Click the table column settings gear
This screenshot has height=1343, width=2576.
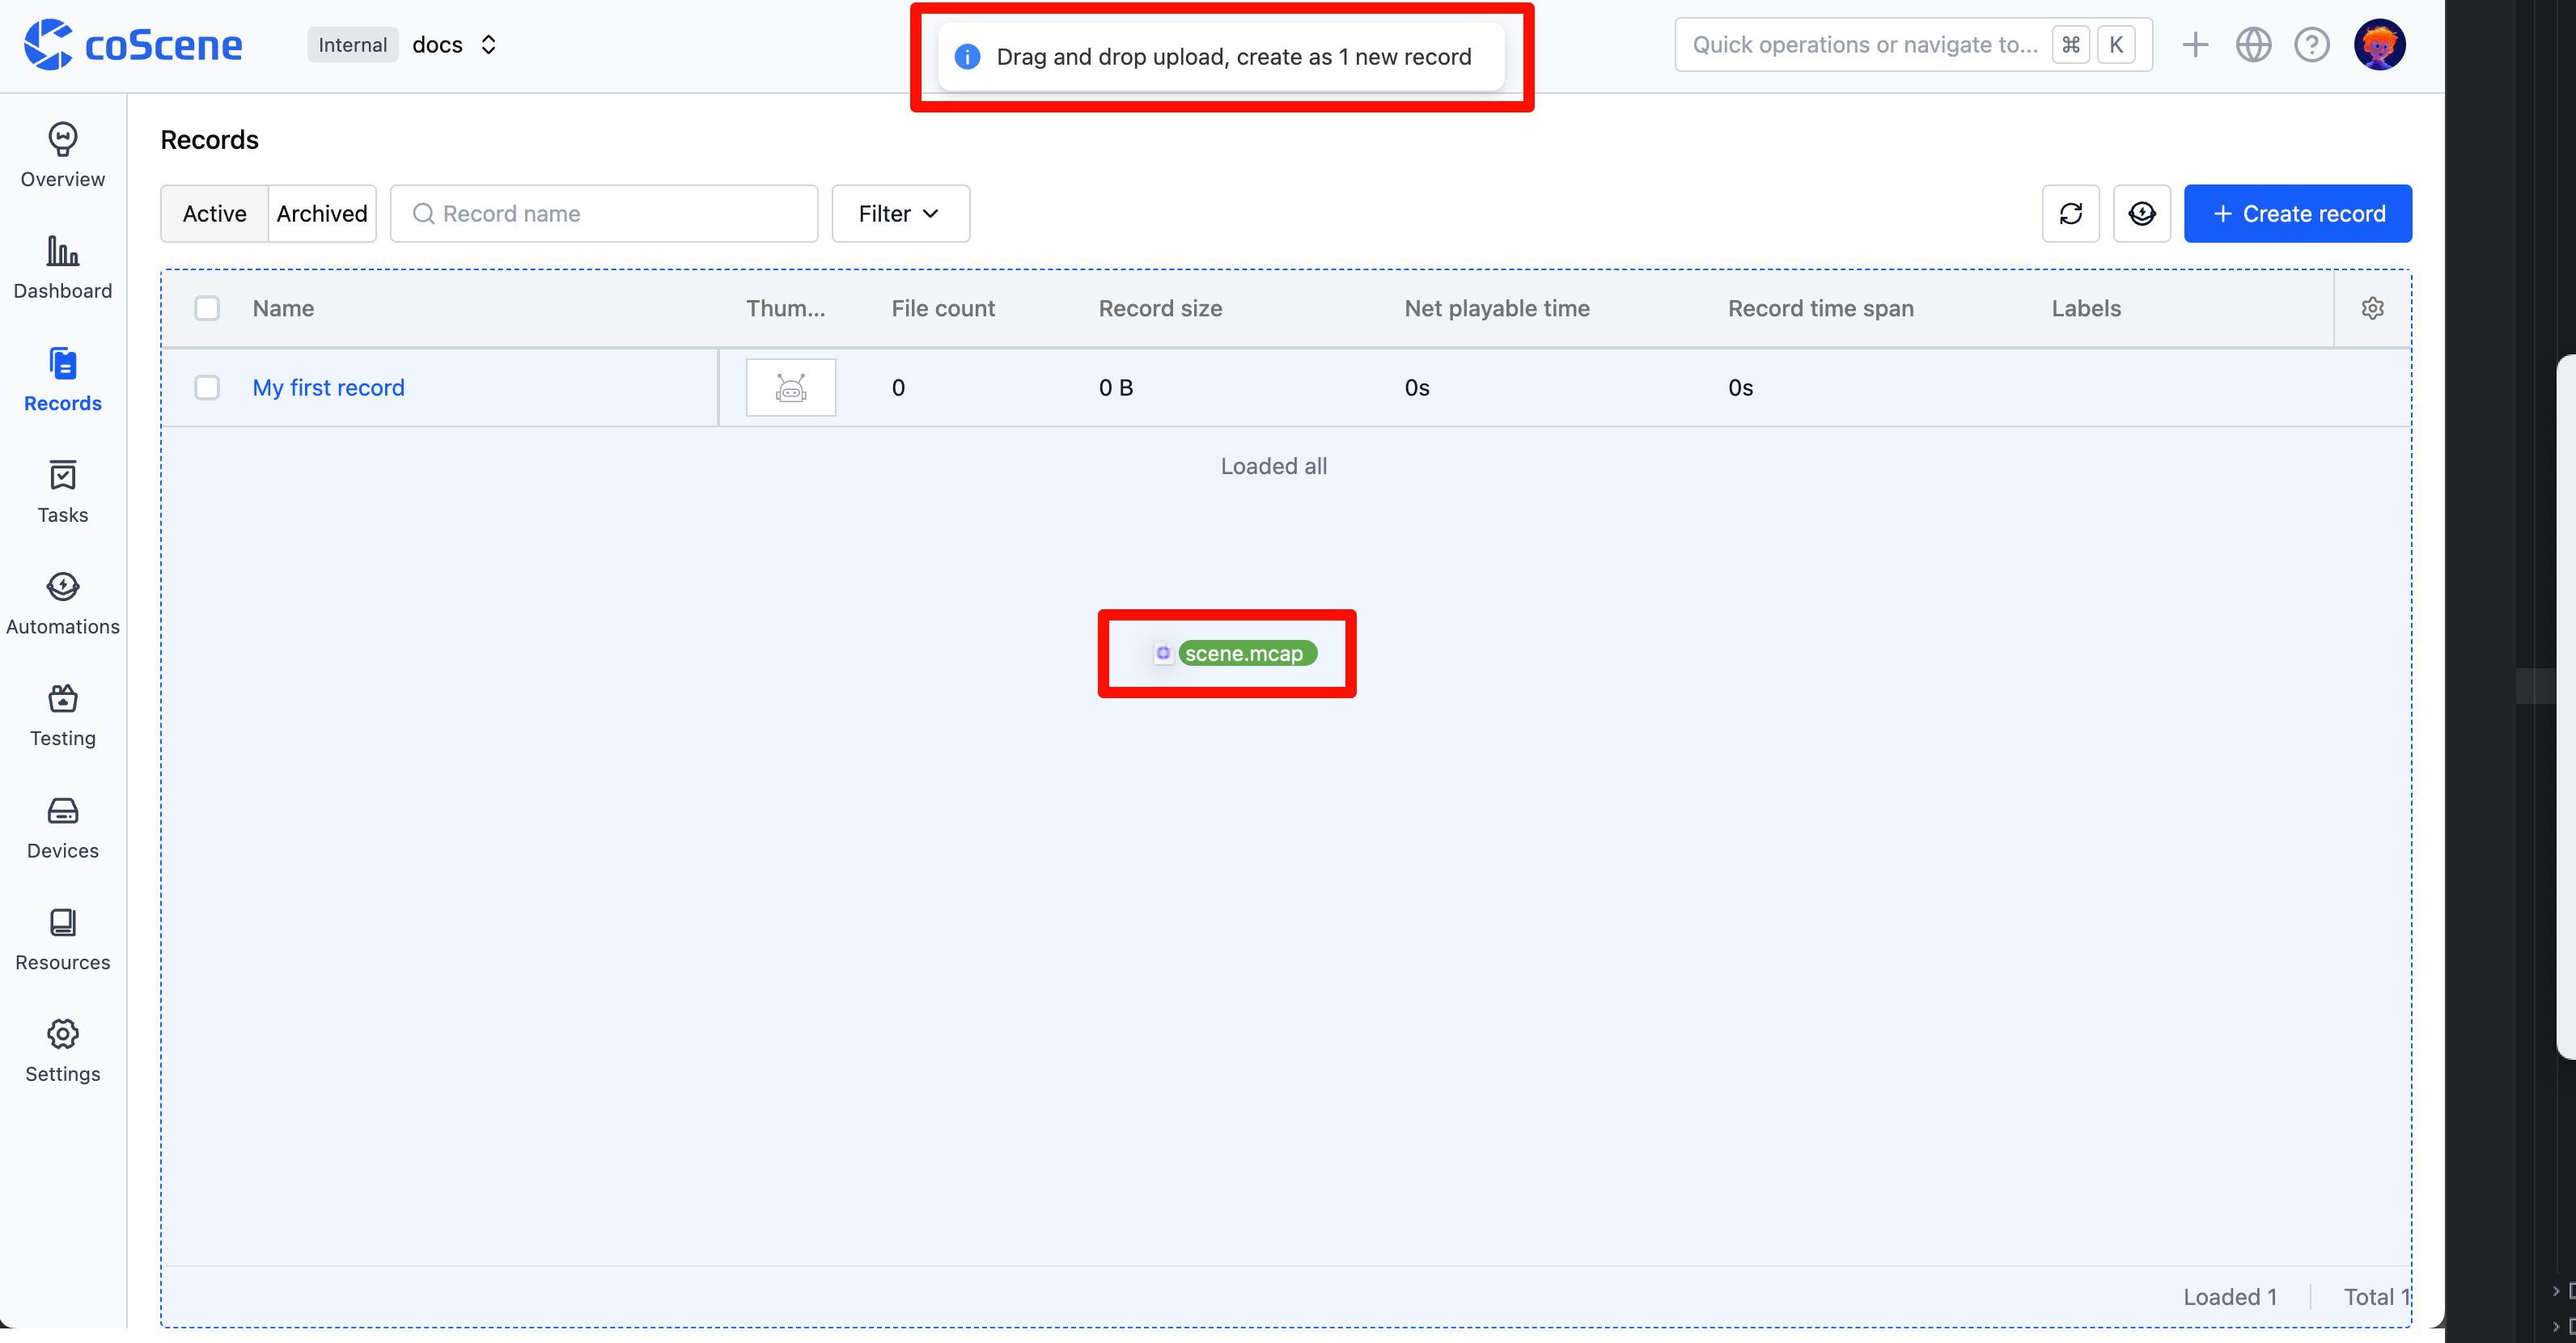[x=2372, y=308]
